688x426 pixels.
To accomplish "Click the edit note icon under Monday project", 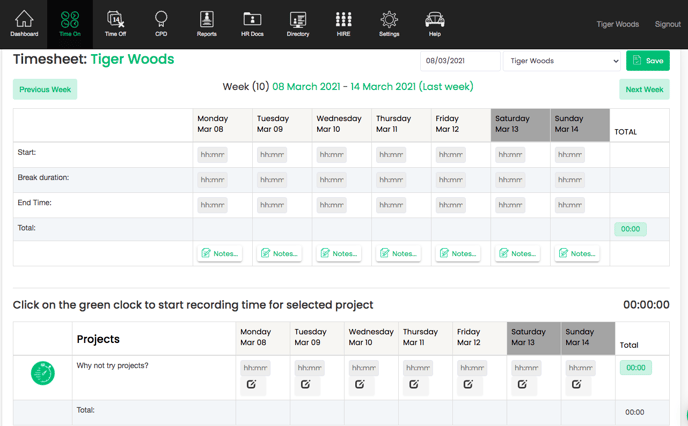I will click(252, 384).
